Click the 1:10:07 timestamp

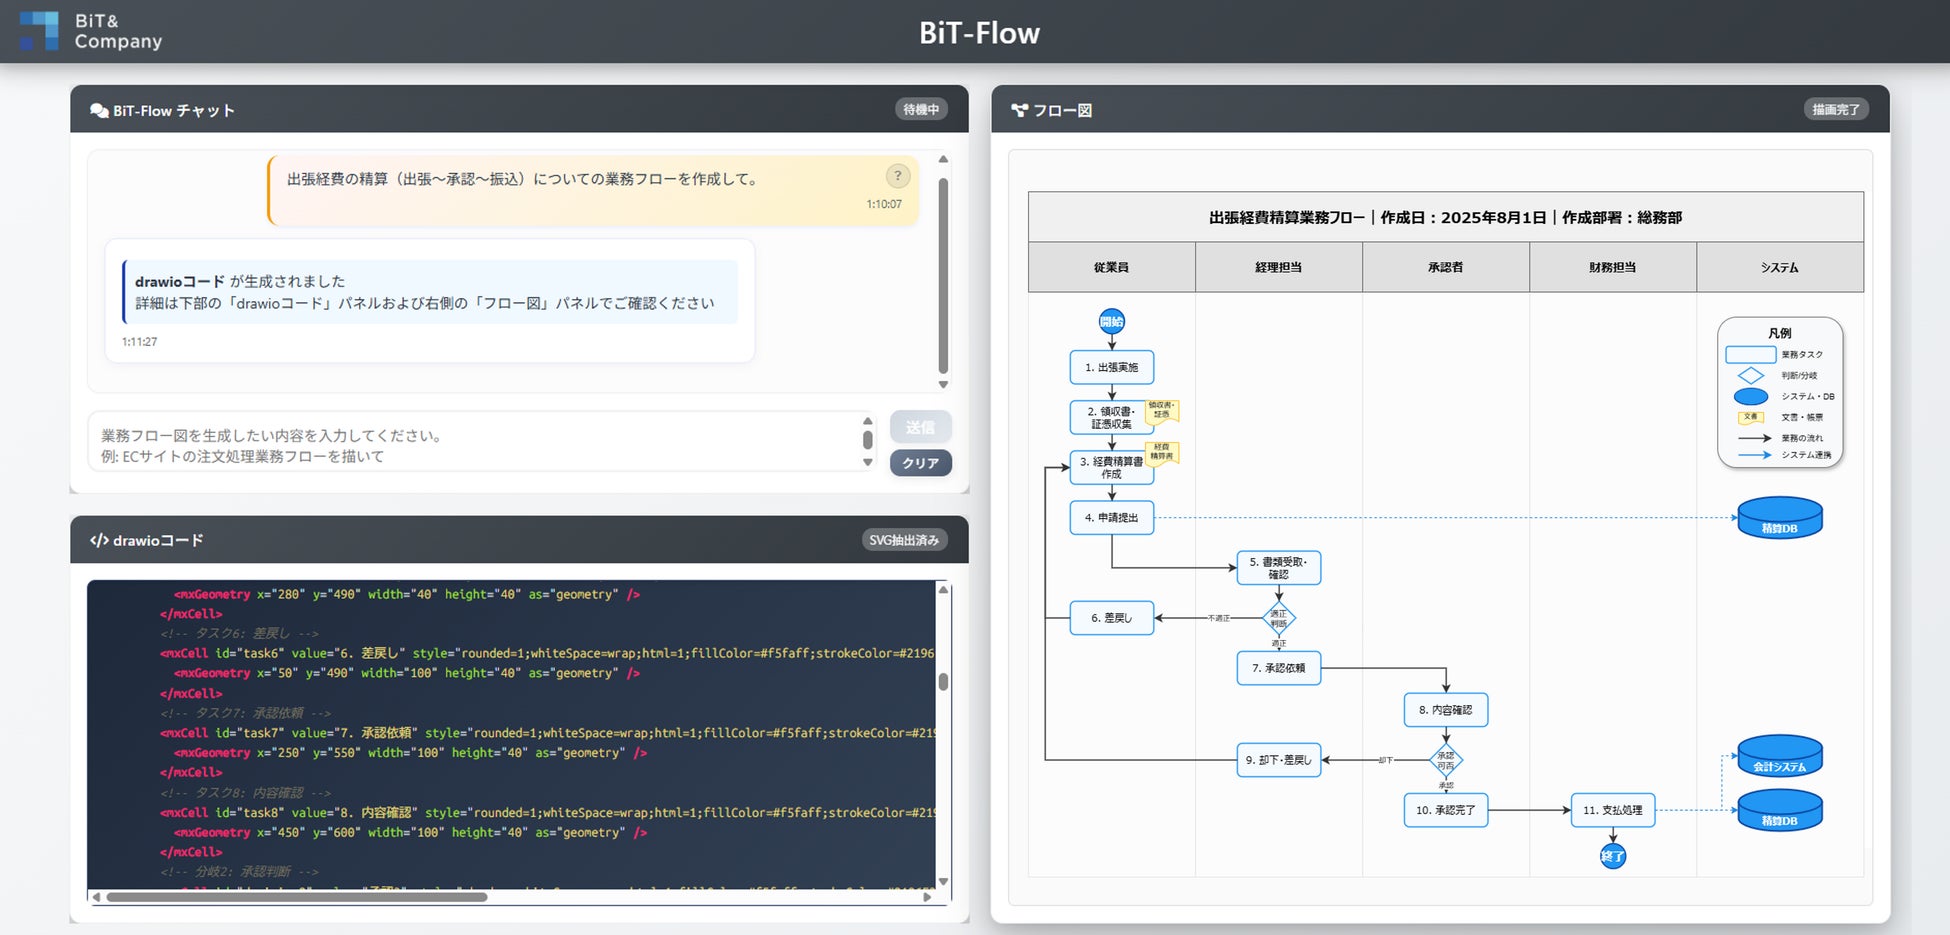(x=884, y=204)
